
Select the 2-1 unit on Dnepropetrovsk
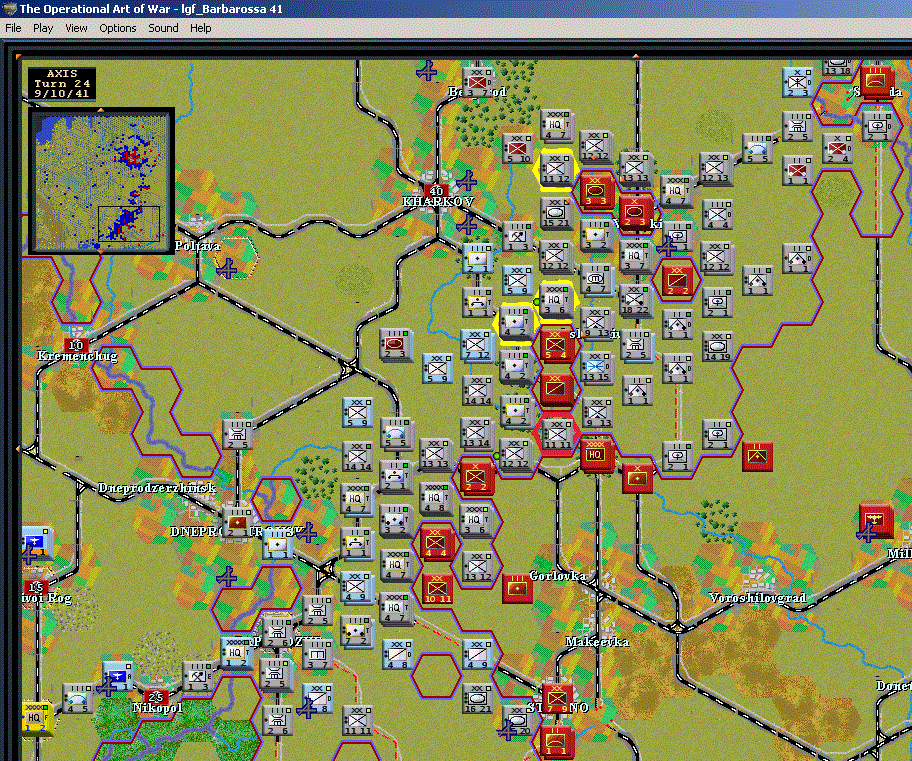[237, 521]
